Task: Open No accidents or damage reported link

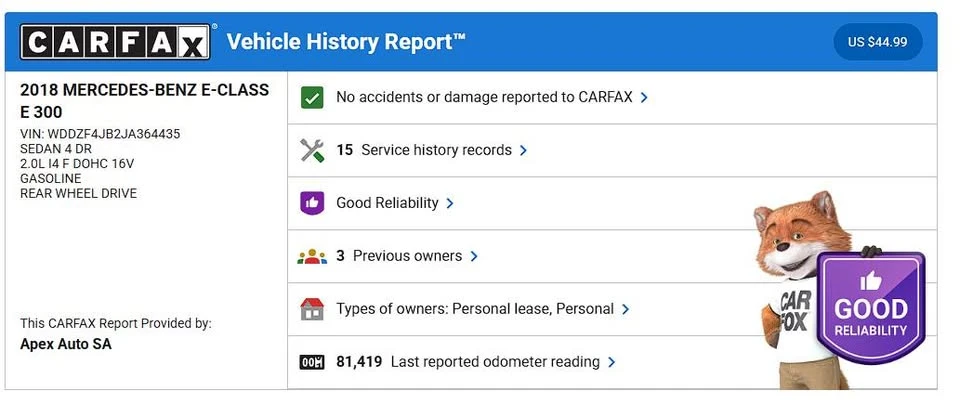Action: [484, 97]
